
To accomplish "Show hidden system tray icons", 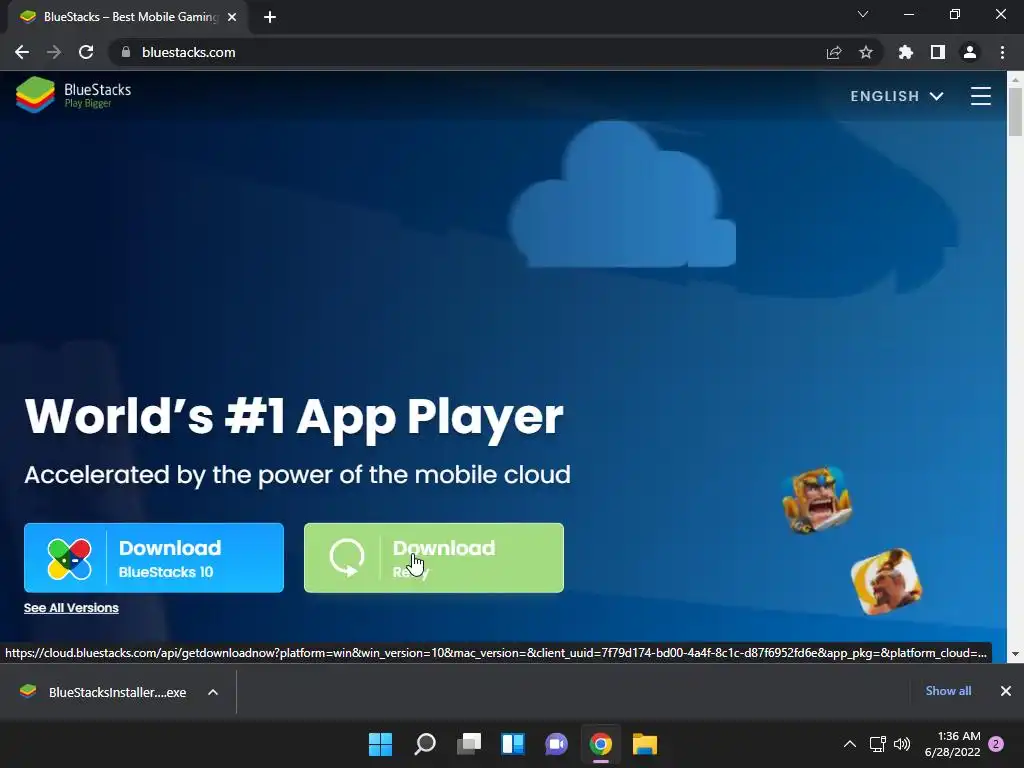I will coord(850,744).
